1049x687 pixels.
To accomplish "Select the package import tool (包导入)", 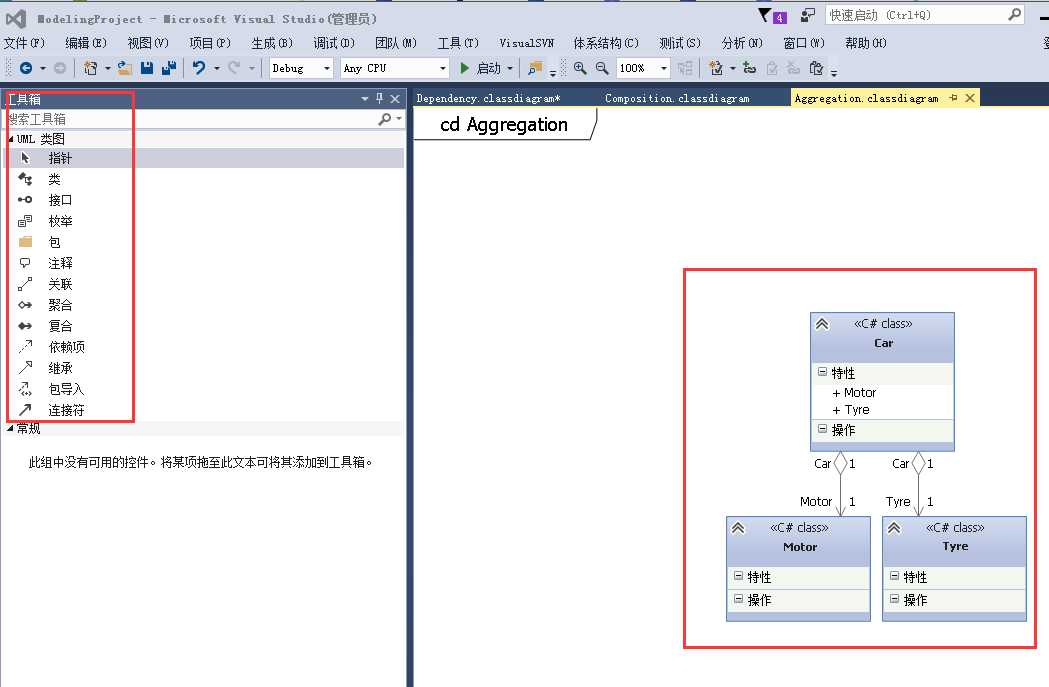I will (x=203, y=389).
